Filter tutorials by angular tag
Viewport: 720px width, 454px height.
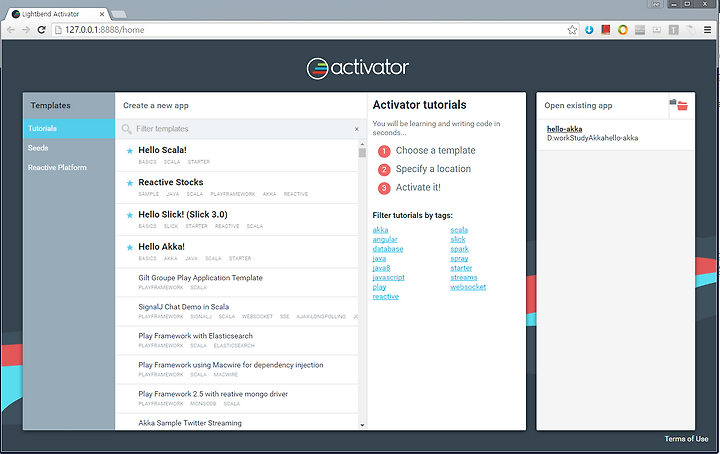point(385,239)
